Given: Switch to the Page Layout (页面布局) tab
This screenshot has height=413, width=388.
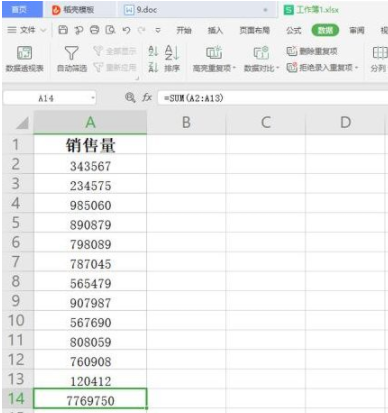Looking at the screenshot, I should tap(255, 30).
